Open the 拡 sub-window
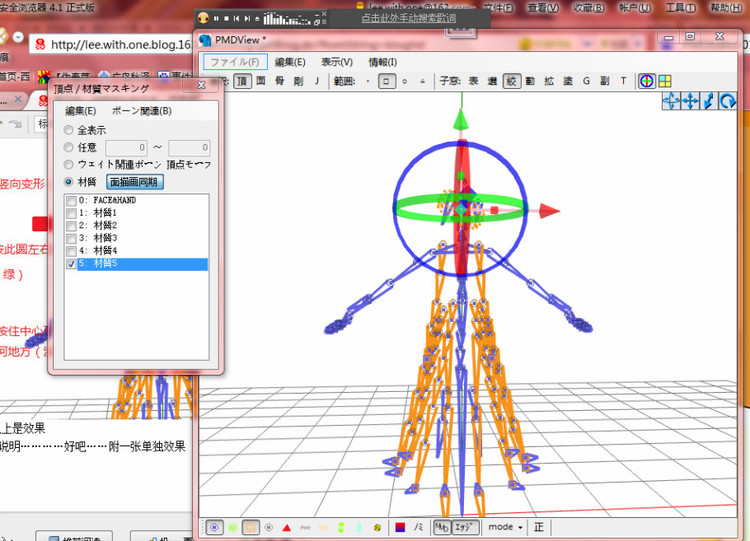Screen dimensions: 750x541 (x=549, y=81)
